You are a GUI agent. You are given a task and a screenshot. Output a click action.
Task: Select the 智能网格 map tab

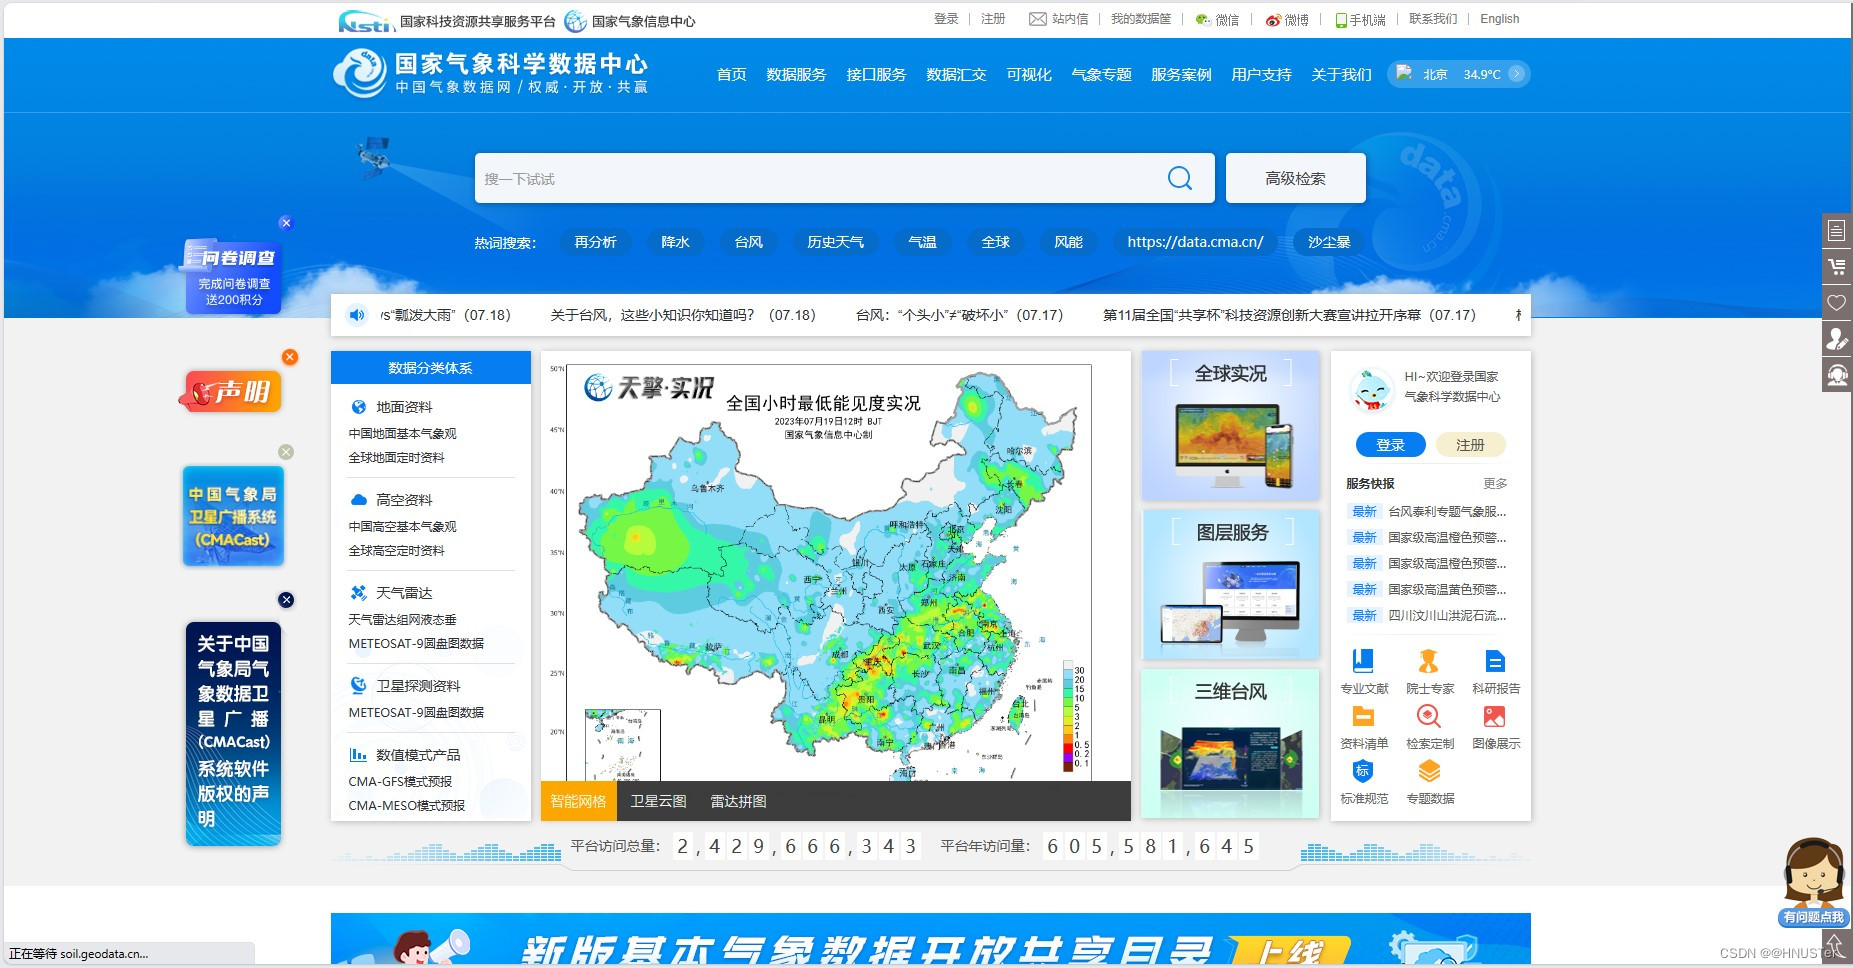tap(578, 801)
